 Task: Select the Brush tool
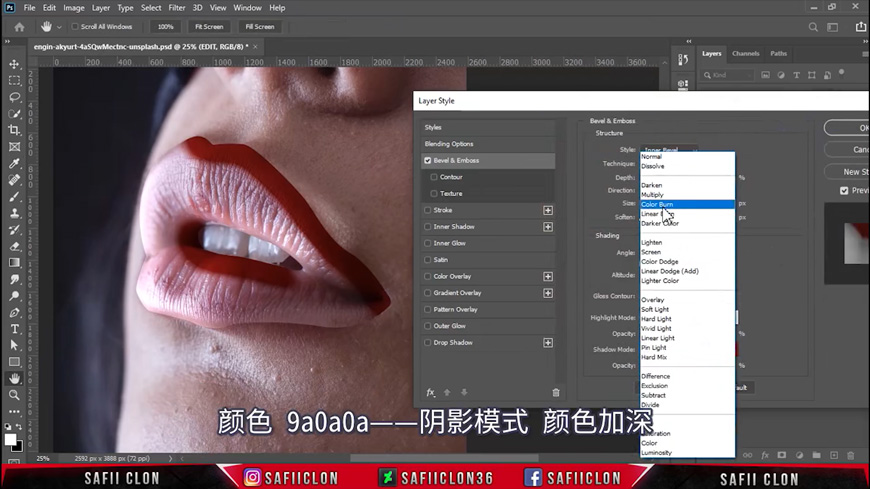14,196
